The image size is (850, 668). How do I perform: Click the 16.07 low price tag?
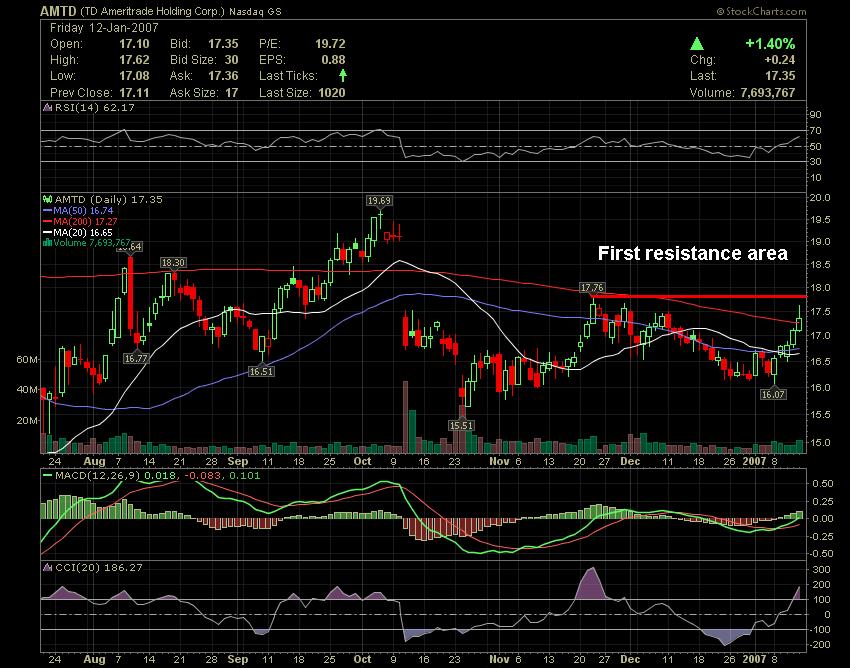click(x=773, y=395)
